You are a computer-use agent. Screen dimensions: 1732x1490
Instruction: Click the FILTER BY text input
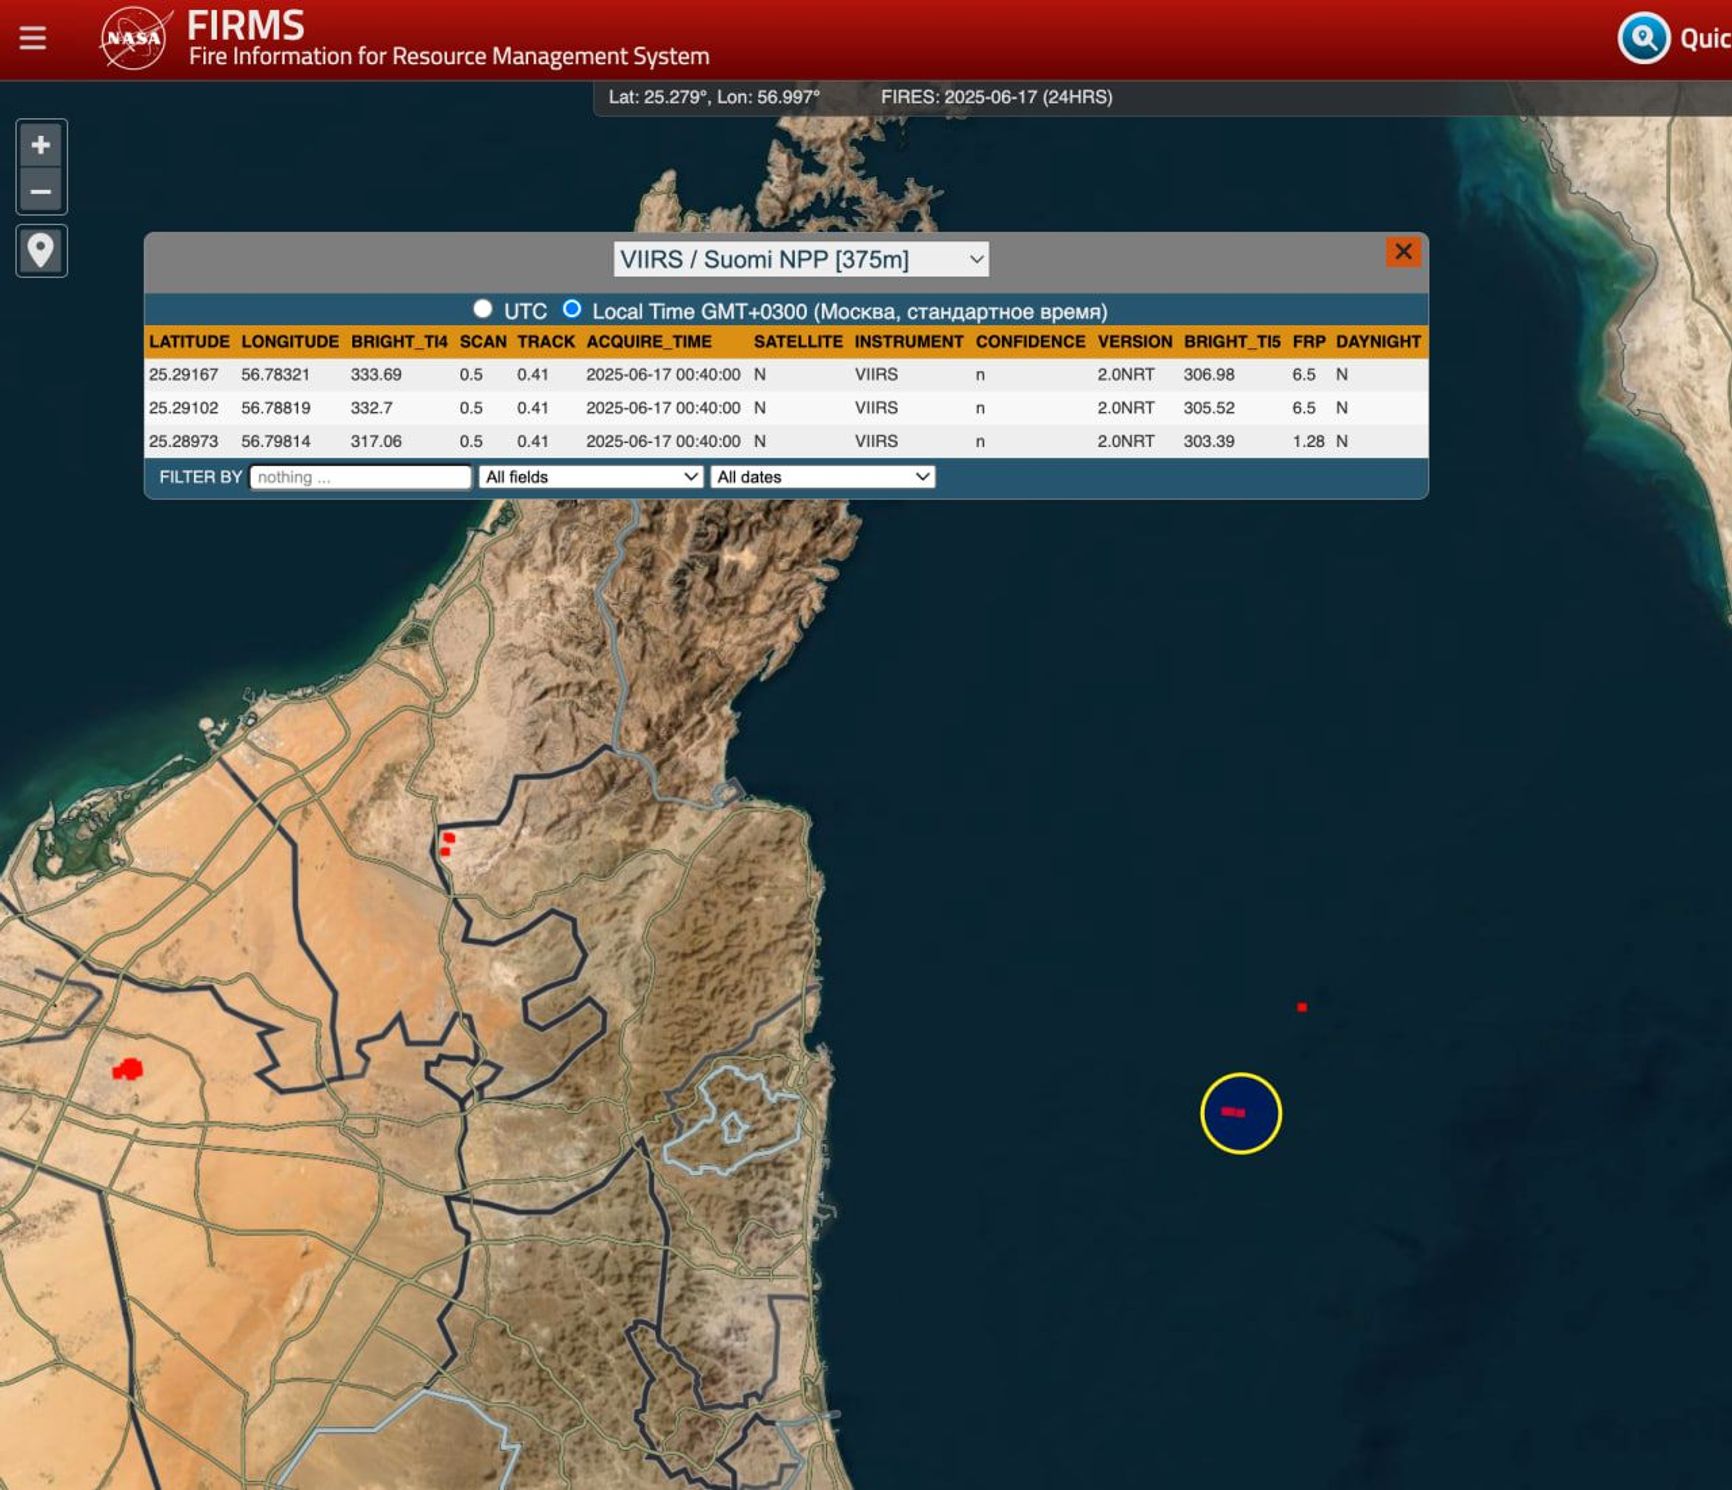(x=361, y=477)
